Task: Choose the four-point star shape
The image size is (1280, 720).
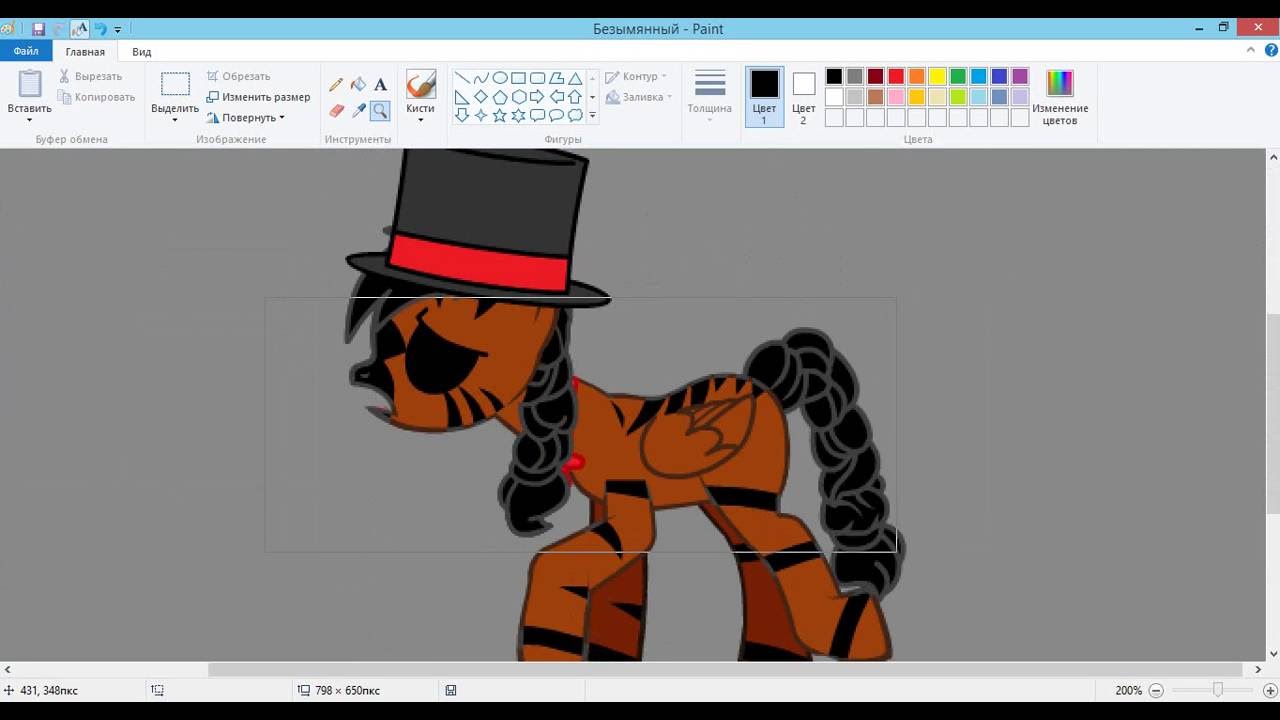Action: coord(481,116)
